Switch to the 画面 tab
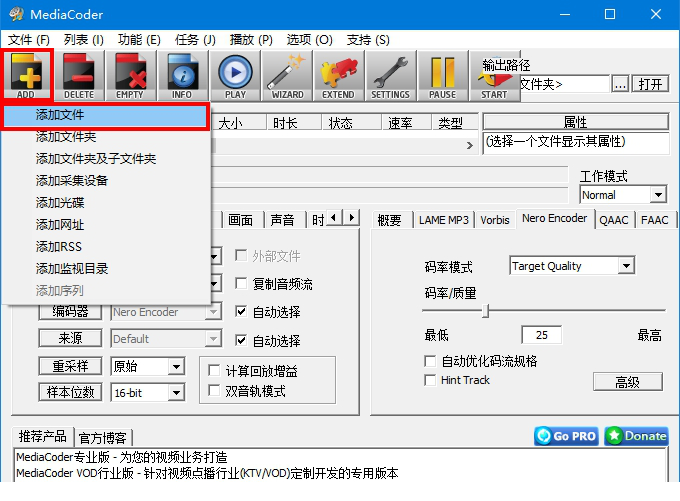The width and height of the screenshot is (680, 501). point(241,220)
